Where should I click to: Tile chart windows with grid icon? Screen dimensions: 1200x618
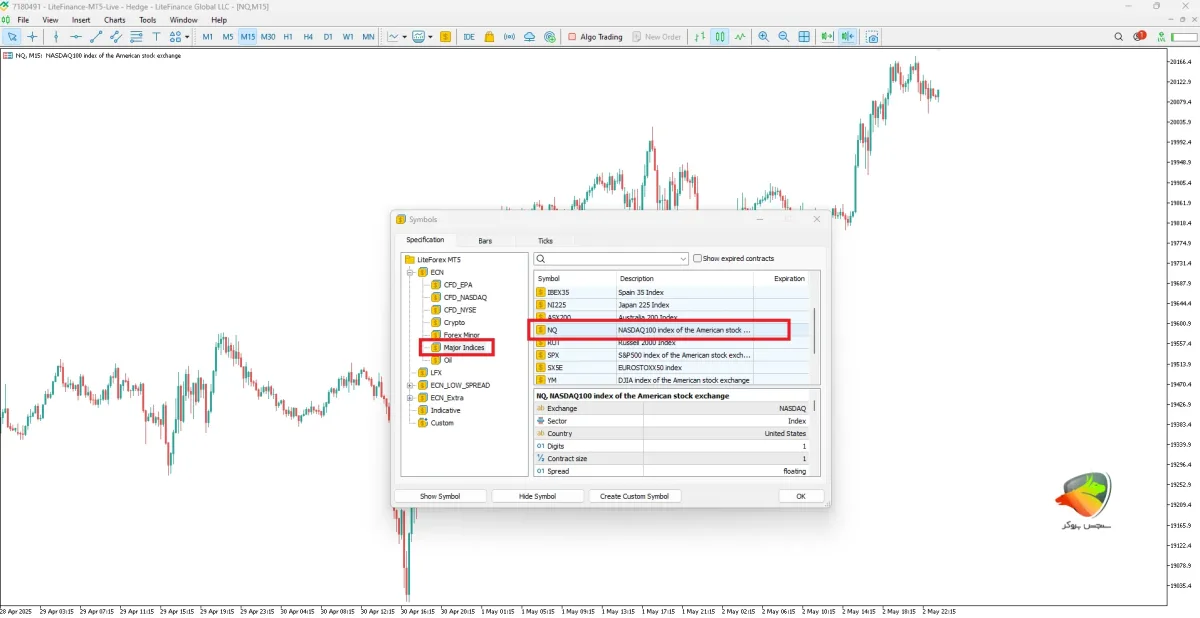(804, 37)
